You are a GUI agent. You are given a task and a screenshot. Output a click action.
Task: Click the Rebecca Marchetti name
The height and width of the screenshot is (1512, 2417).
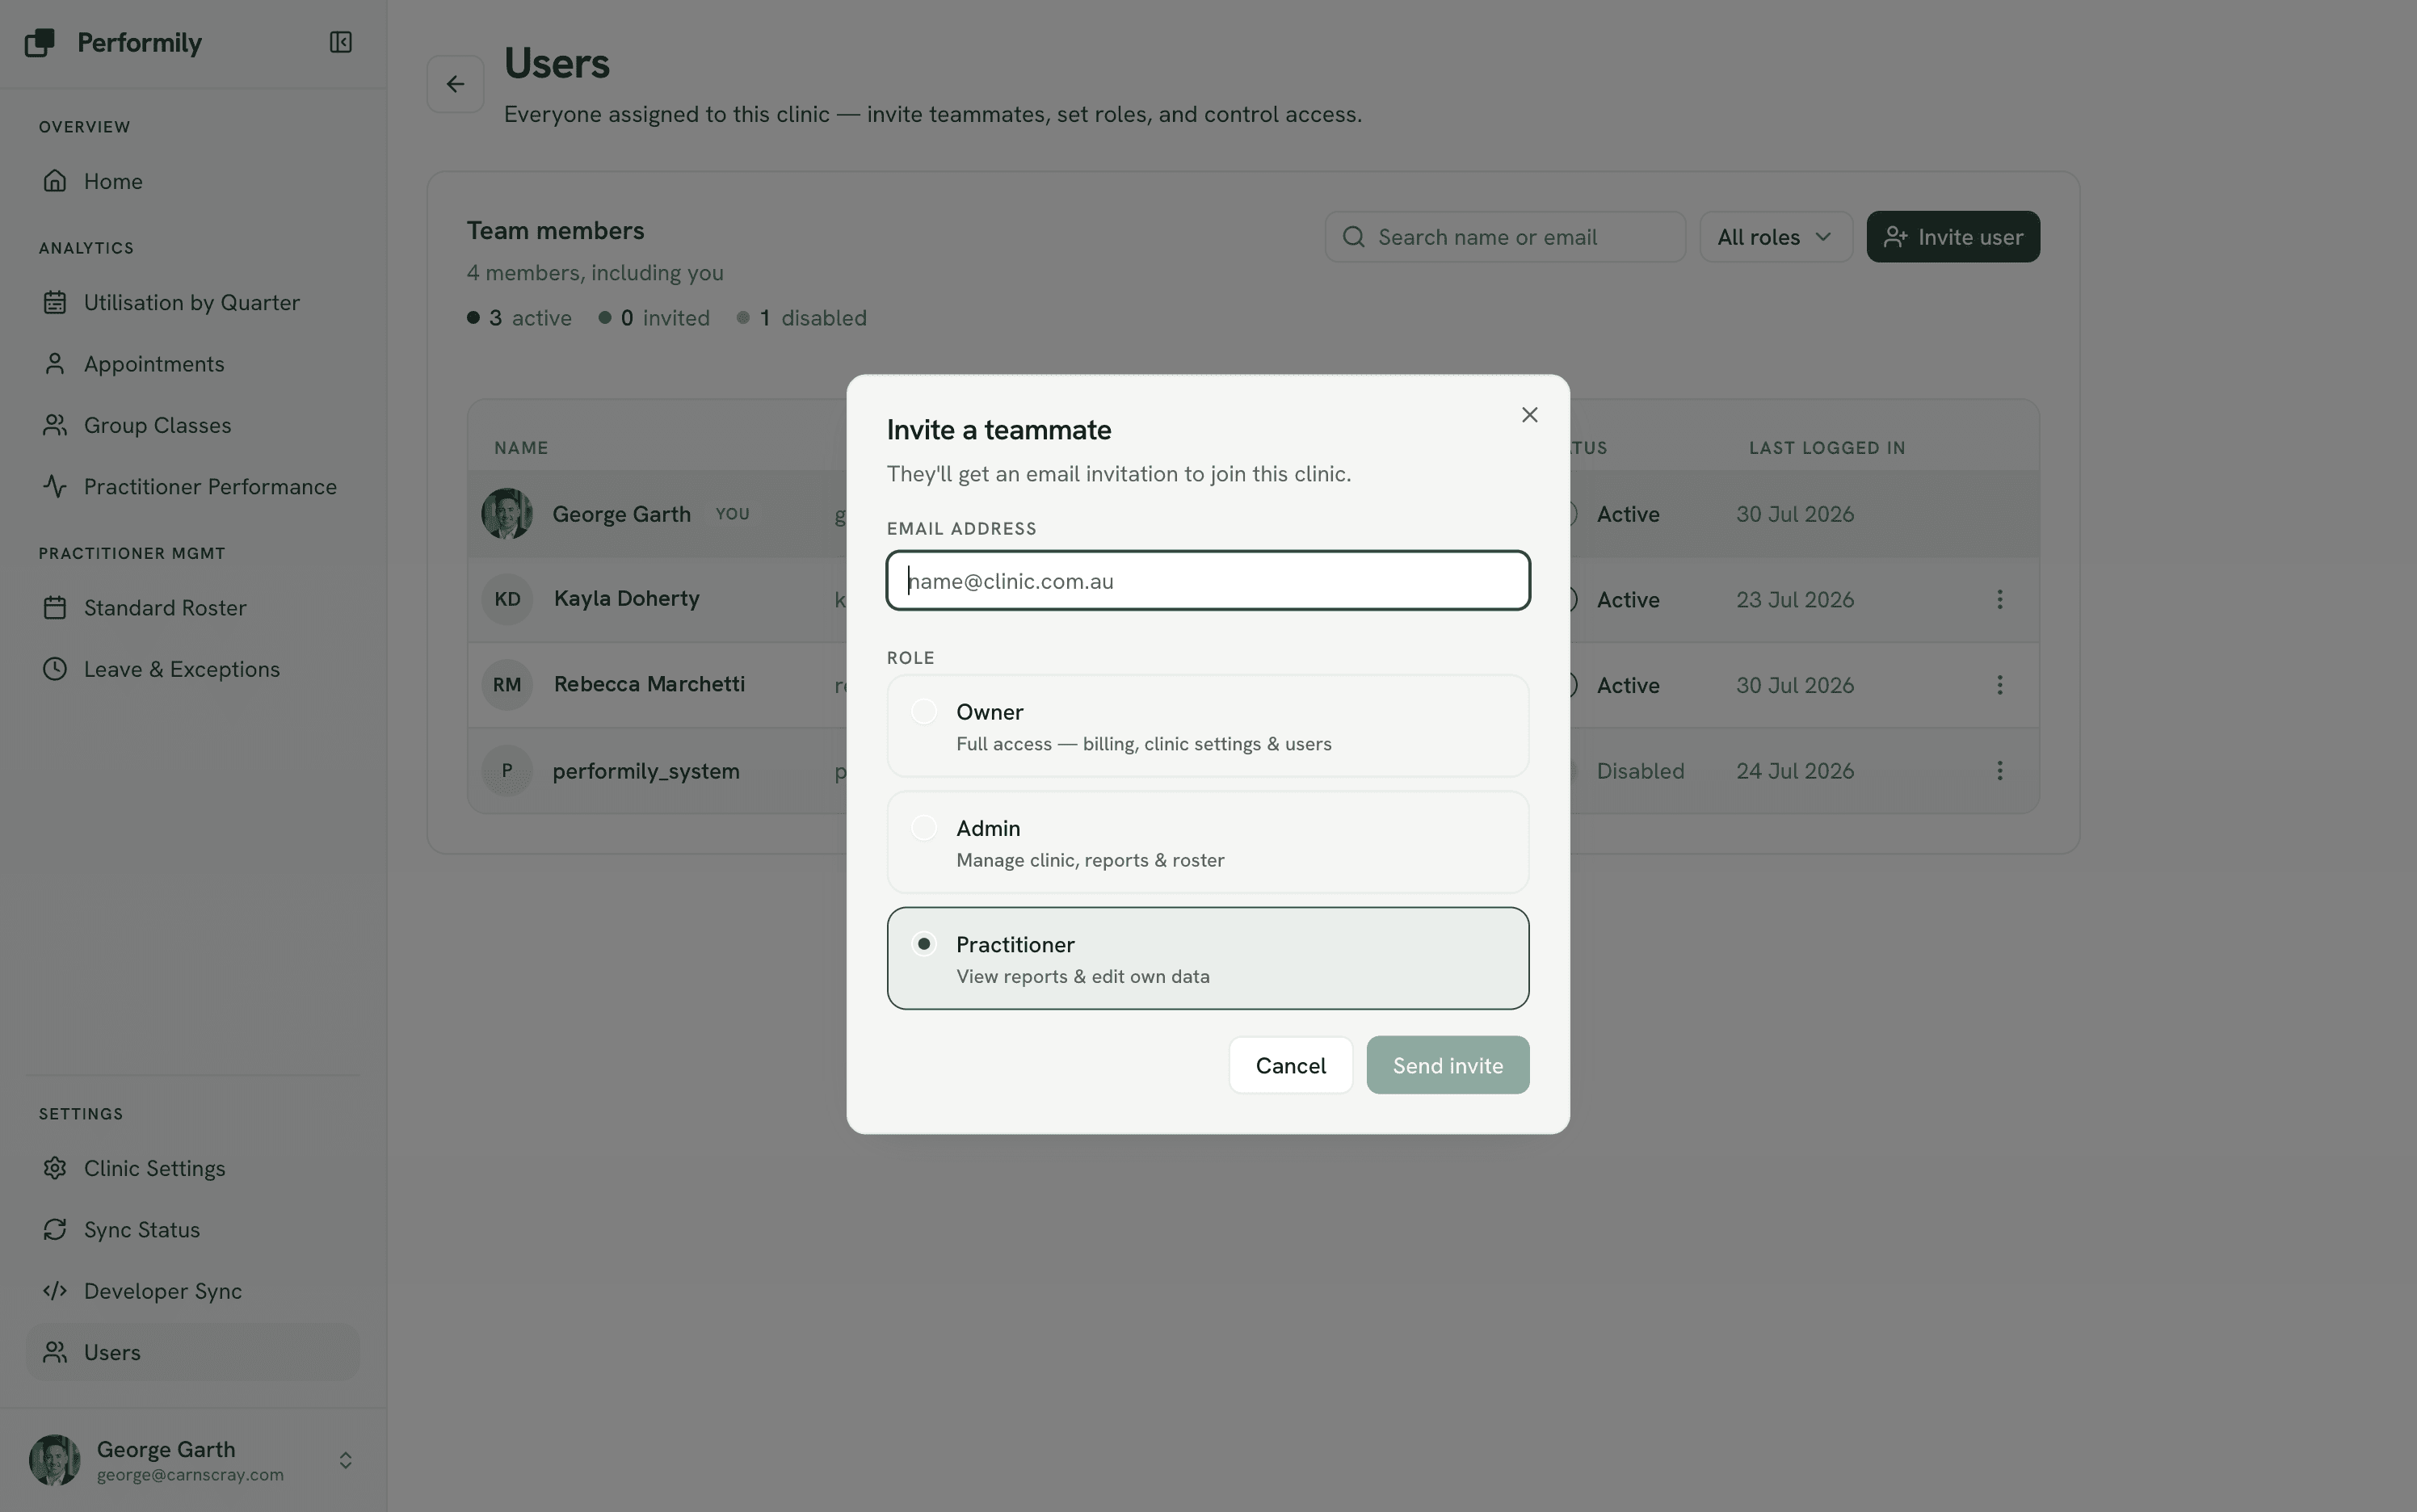click(649, 684)
